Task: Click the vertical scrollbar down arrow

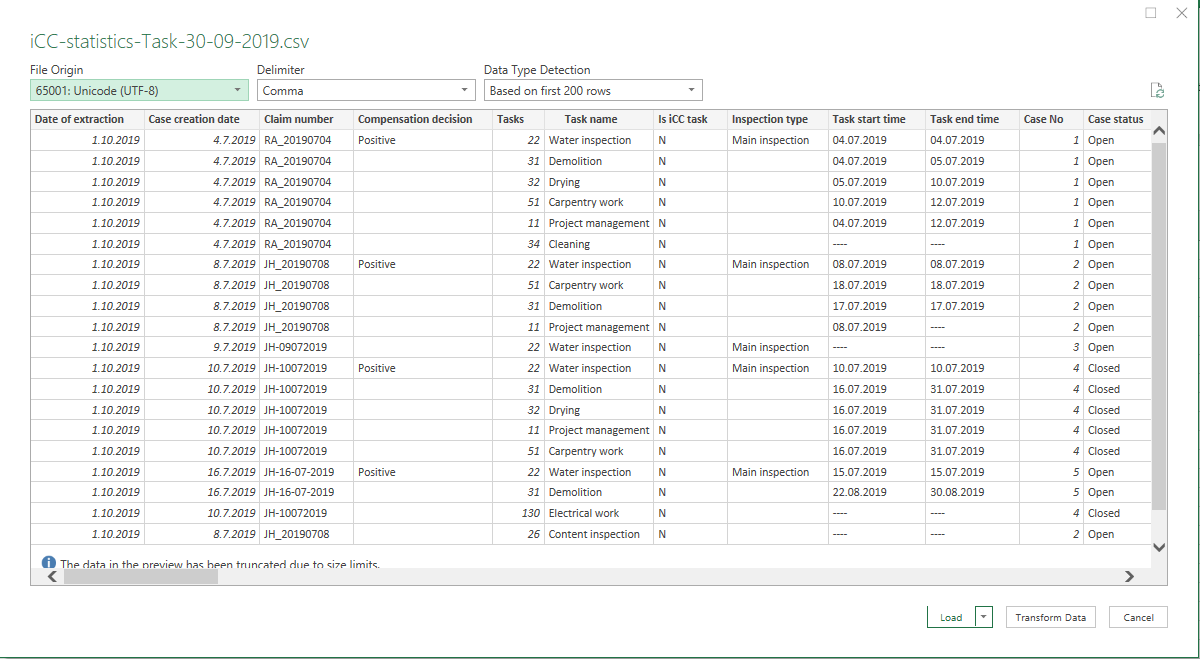Action: click(1159, 547)
